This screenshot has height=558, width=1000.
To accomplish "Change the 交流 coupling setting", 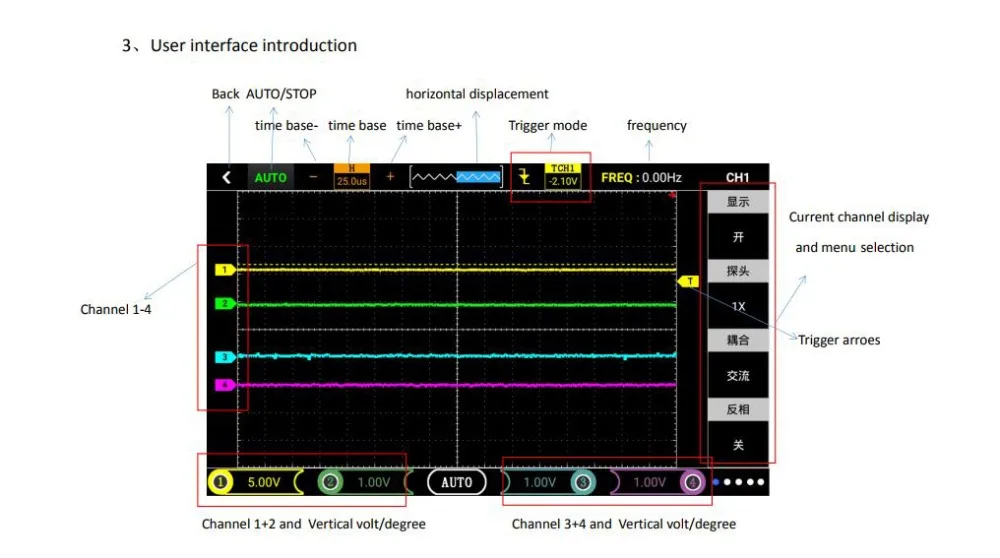I will pos(738,376).
